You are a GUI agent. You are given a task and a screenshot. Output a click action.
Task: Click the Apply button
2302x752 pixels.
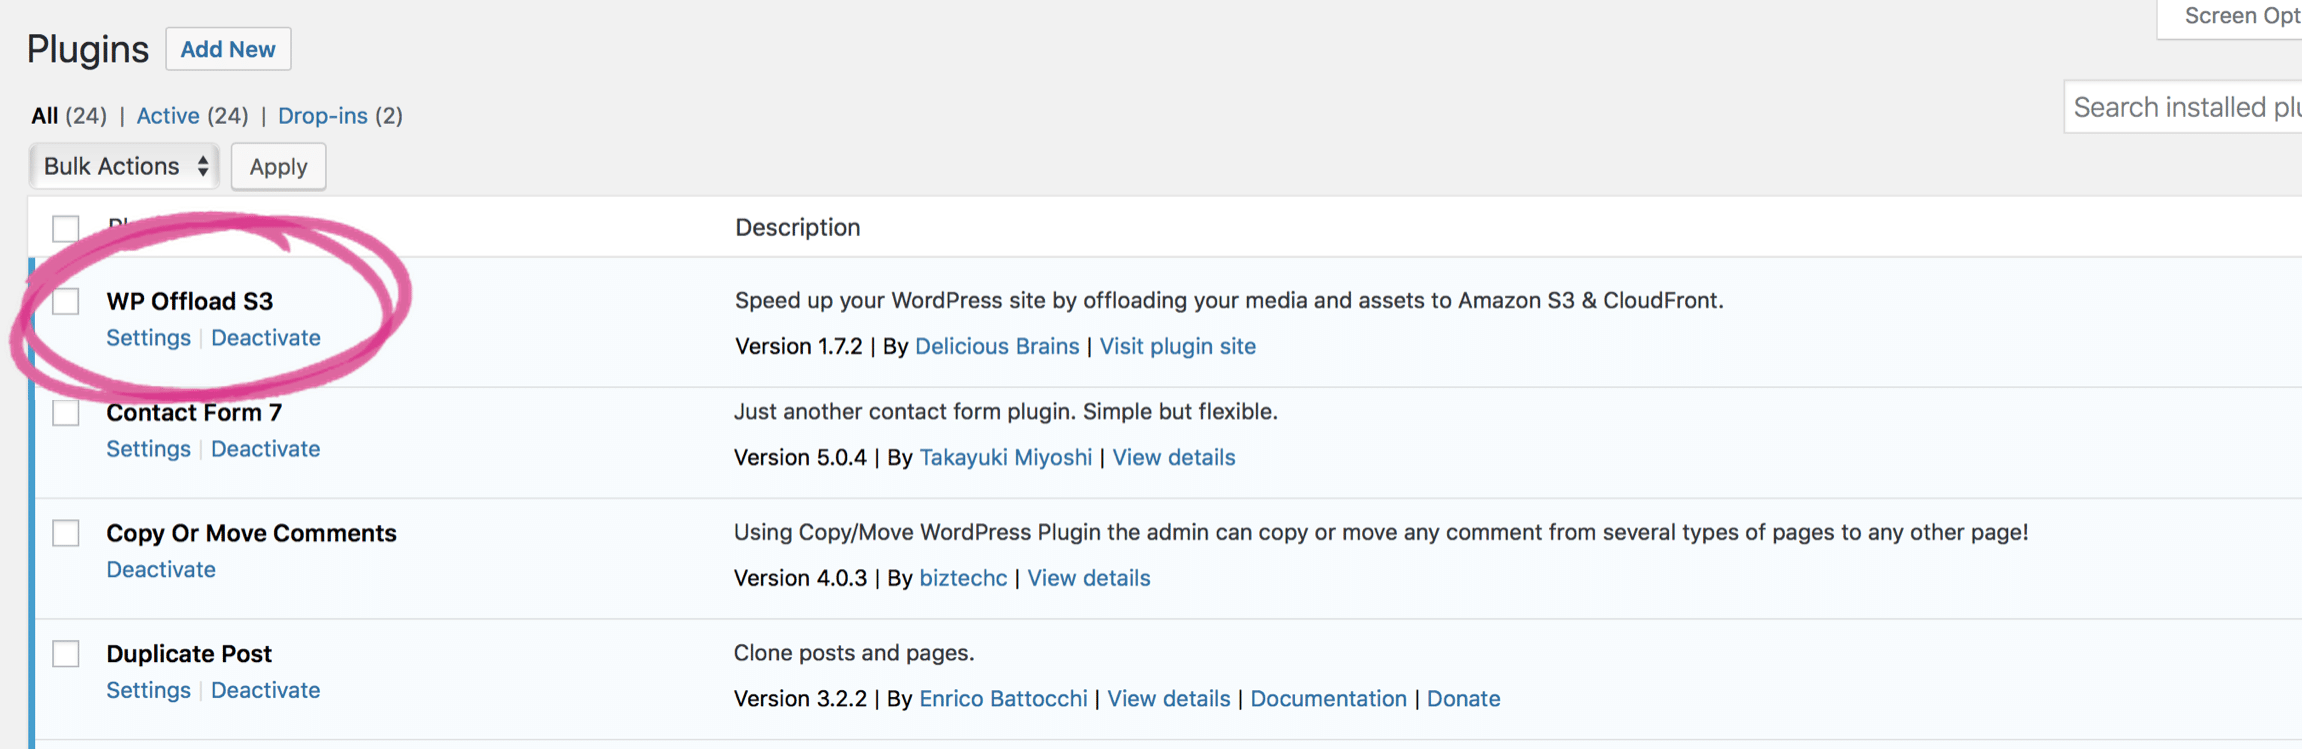click(x=278, y=167)
